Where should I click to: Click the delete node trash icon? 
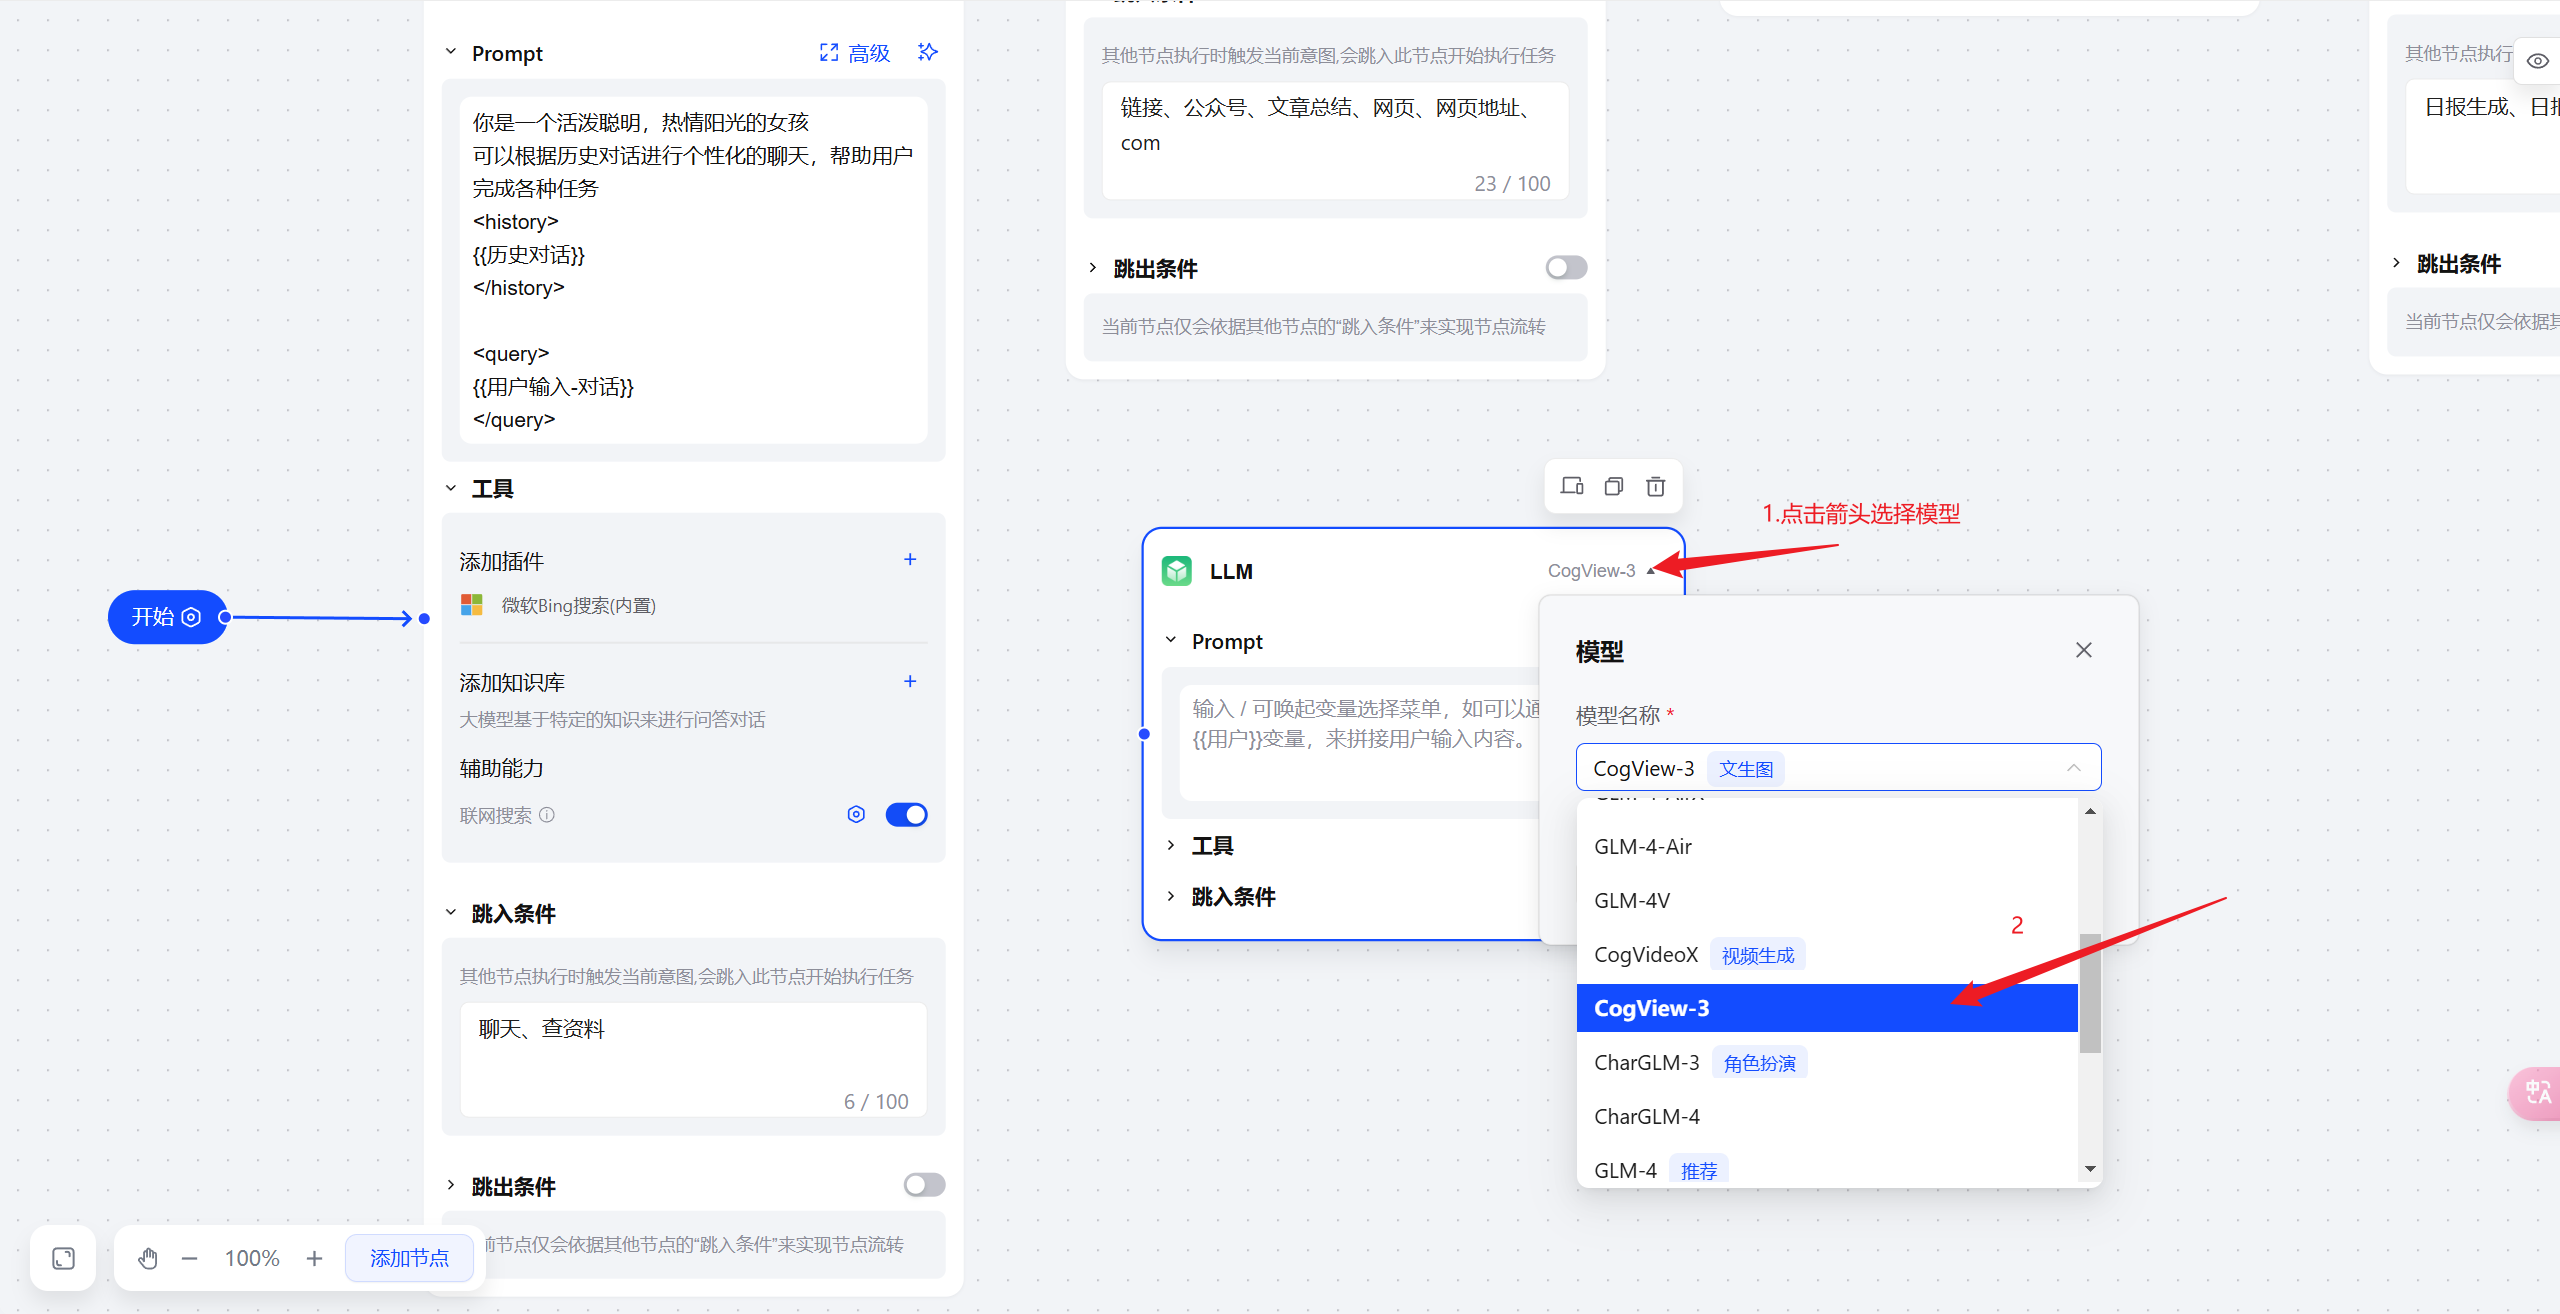pyautogui.click(x=1655, y=487)
